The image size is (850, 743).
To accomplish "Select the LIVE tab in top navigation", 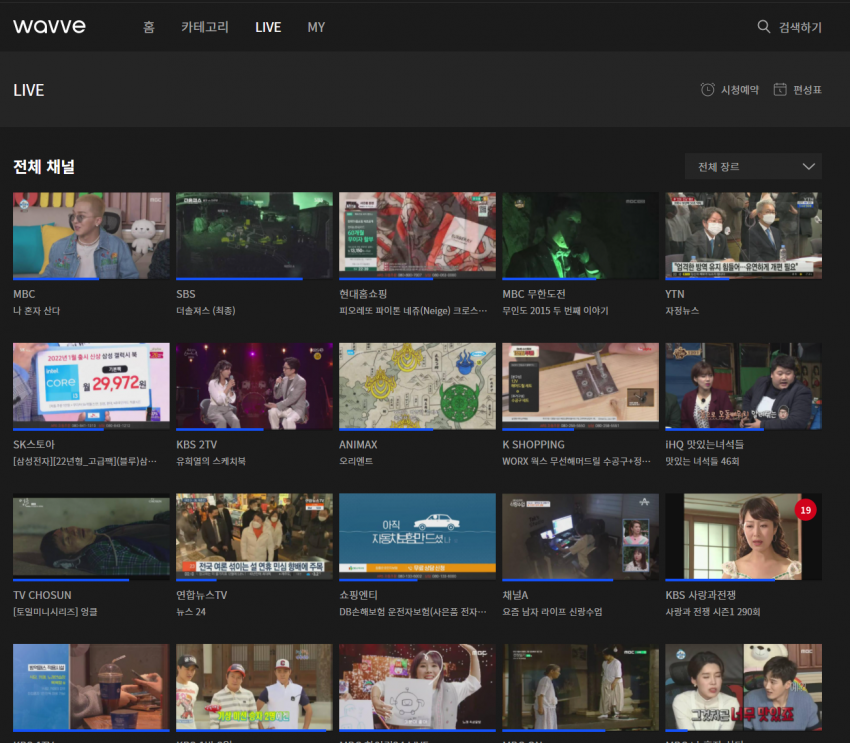I will 268,27.
